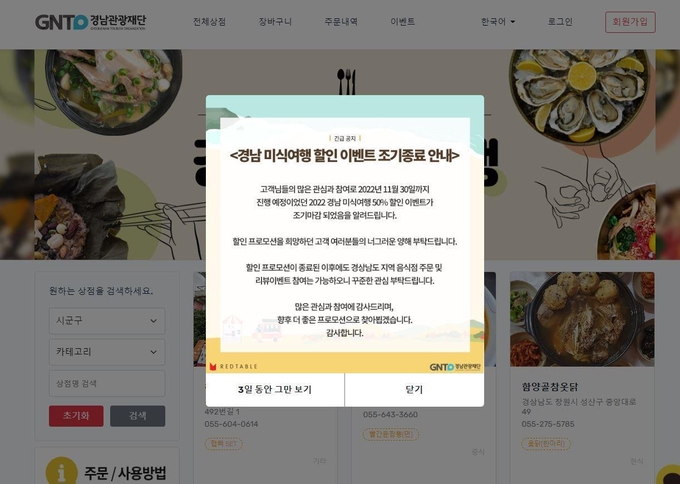Open the 한국어 language dropdown
The width and height of the screenshot is (680, 484).
coord(498,22)
